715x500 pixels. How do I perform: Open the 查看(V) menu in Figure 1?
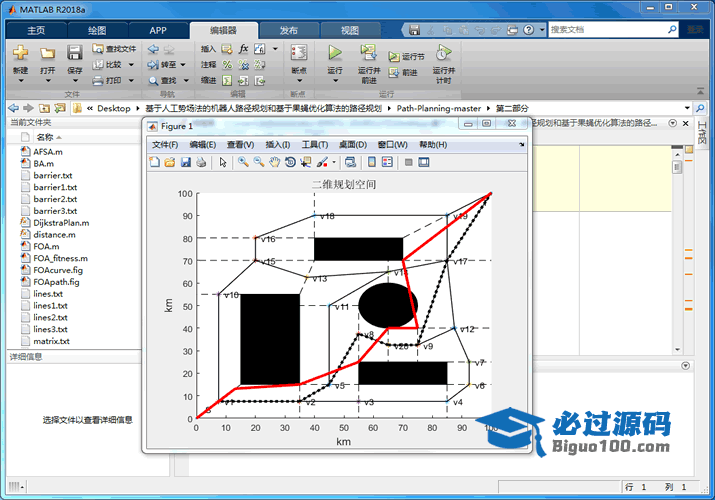pyautogui.click(x=240, y=144)
